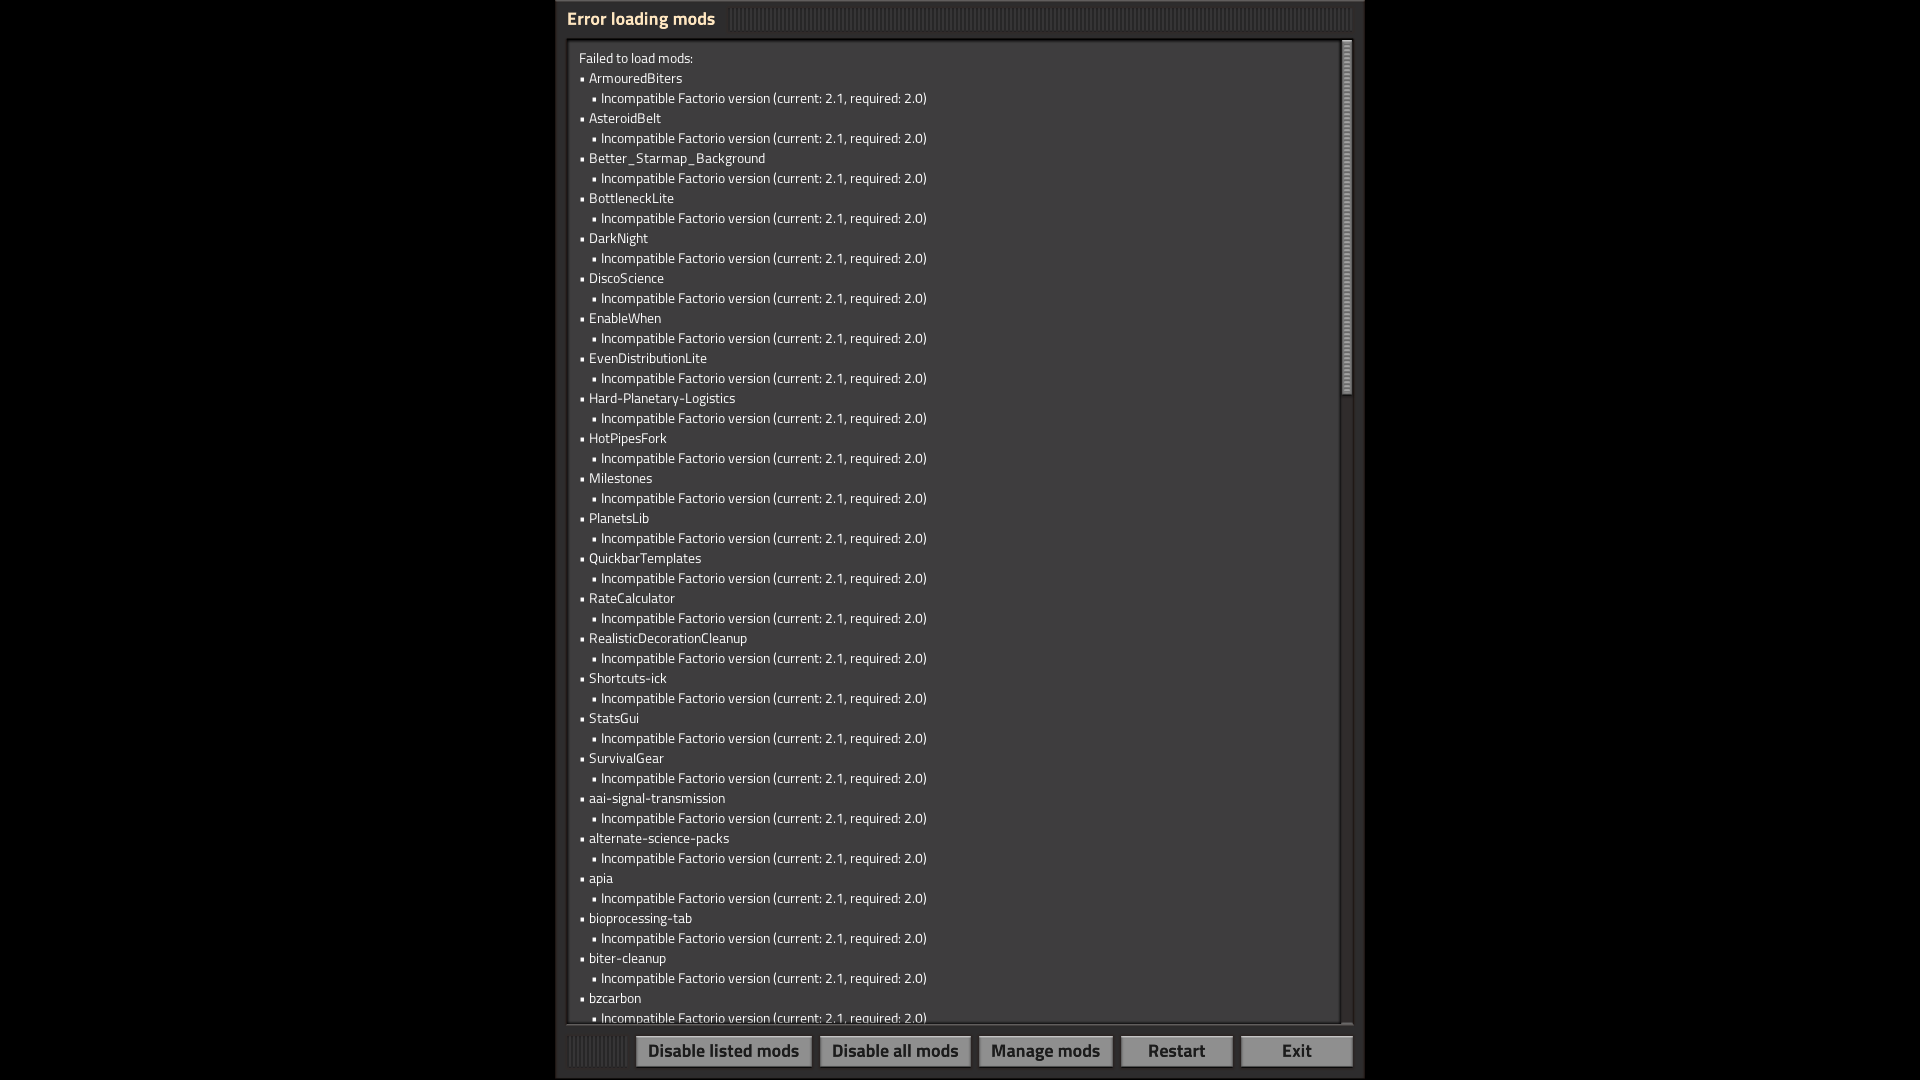The width and height of the screenshot is (1920, 1080).
Task: Click the HotPipesFork mod entry
Action: [628, 438]
